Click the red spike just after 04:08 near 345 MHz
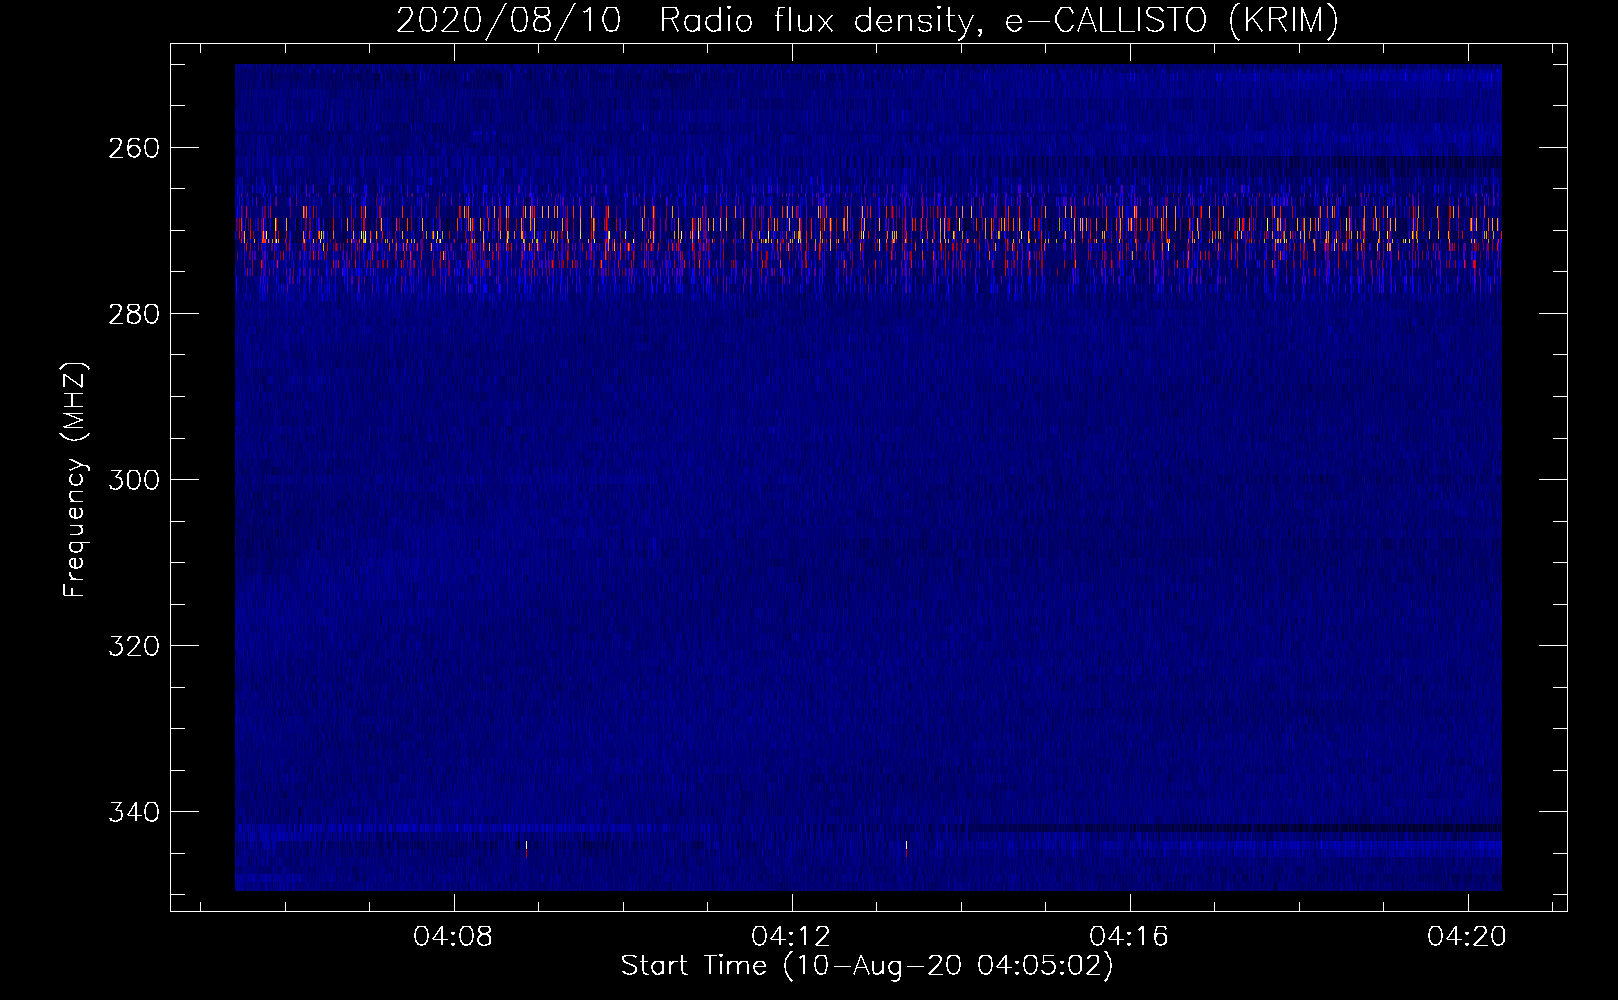Screen dimensions: 1618x1000 [x=526, y=849]
